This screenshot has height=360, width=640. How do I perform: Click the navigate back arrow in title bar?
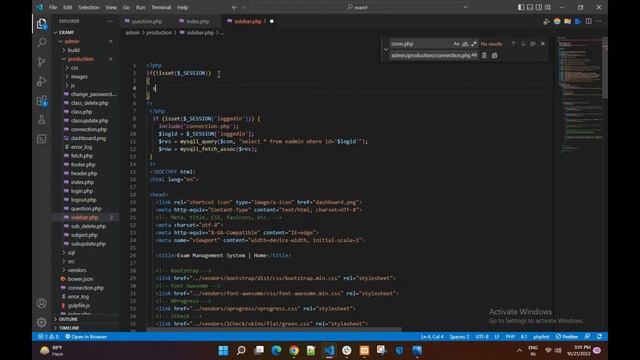234,7
